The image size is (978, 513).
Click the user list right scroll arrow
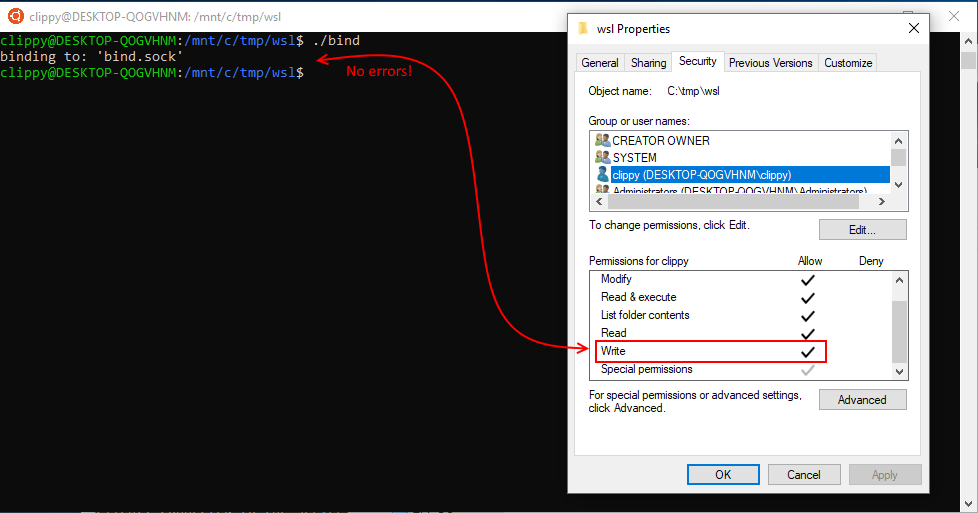click(881, 202)
